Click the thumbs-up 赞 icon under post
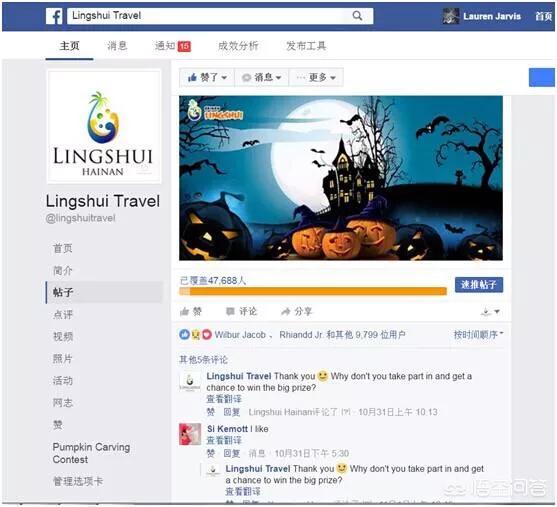The image size is (557, 507). point(184,312)
